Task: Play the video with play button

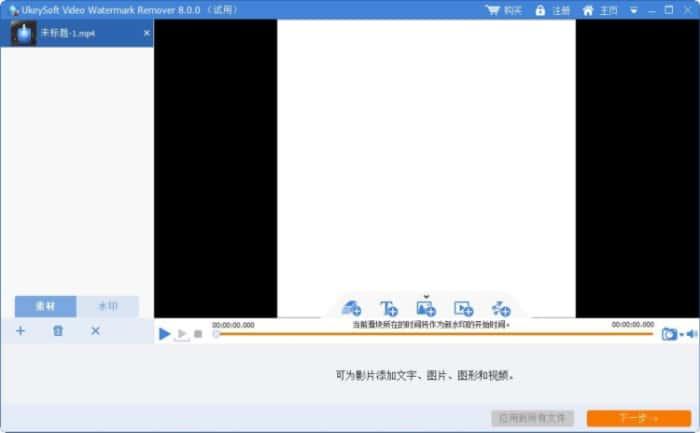Action: click(x=165, y=334)
